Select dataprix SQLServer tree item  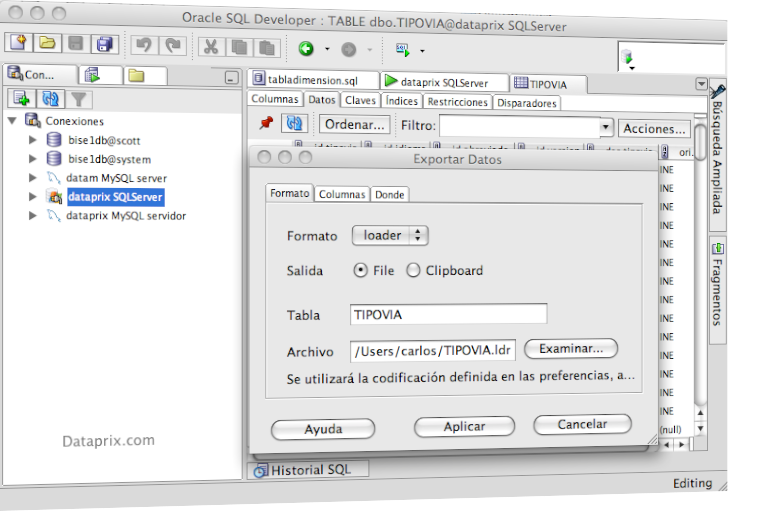click(x=115, y=197)
